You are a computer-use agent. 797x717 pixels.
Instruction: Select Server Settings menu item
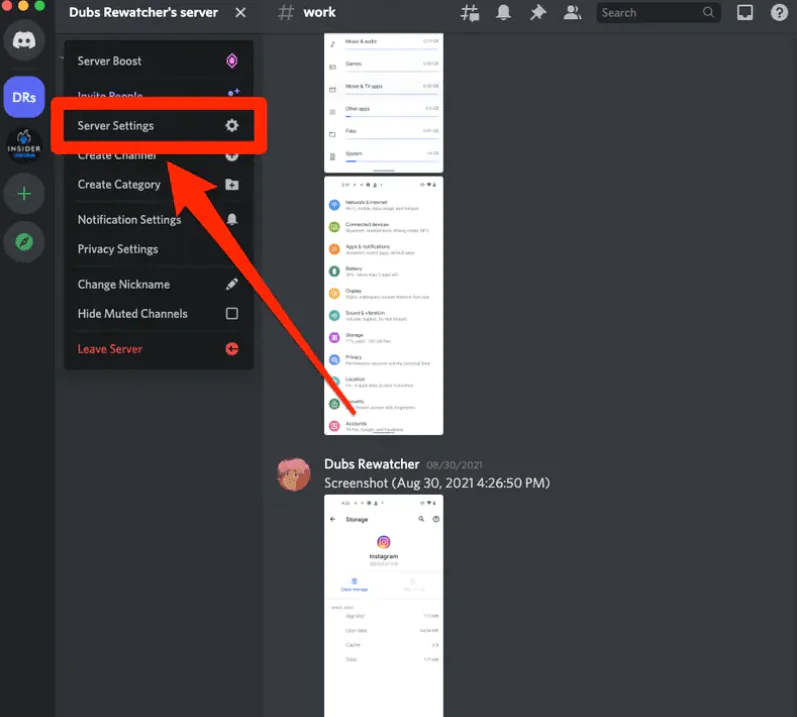tap(159, 126)
